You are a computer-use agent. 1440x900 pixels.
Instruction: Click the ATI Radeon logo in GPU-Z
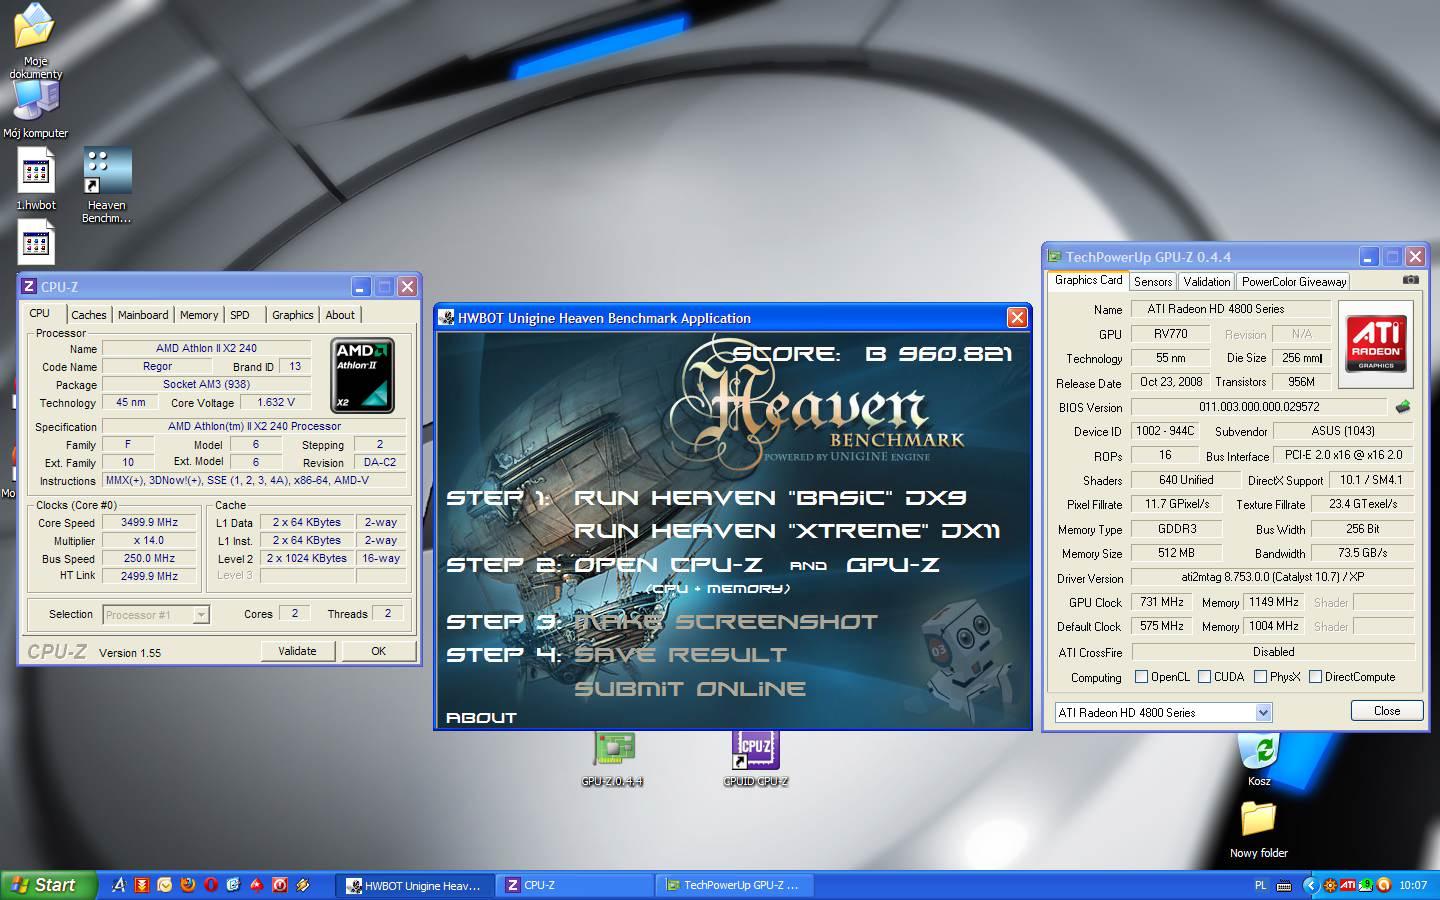(x=1376, y=343)
